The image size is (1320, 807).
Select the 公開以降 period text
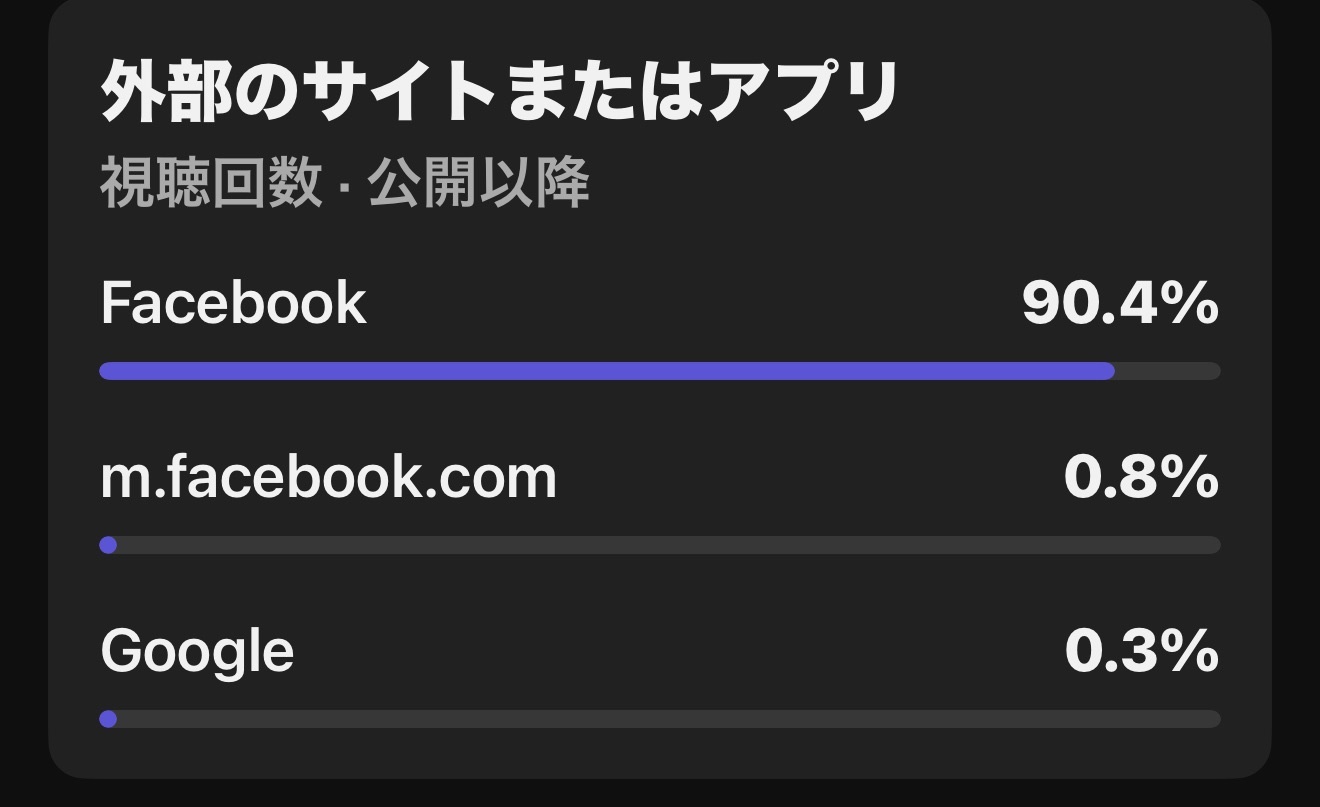[479, 184]
